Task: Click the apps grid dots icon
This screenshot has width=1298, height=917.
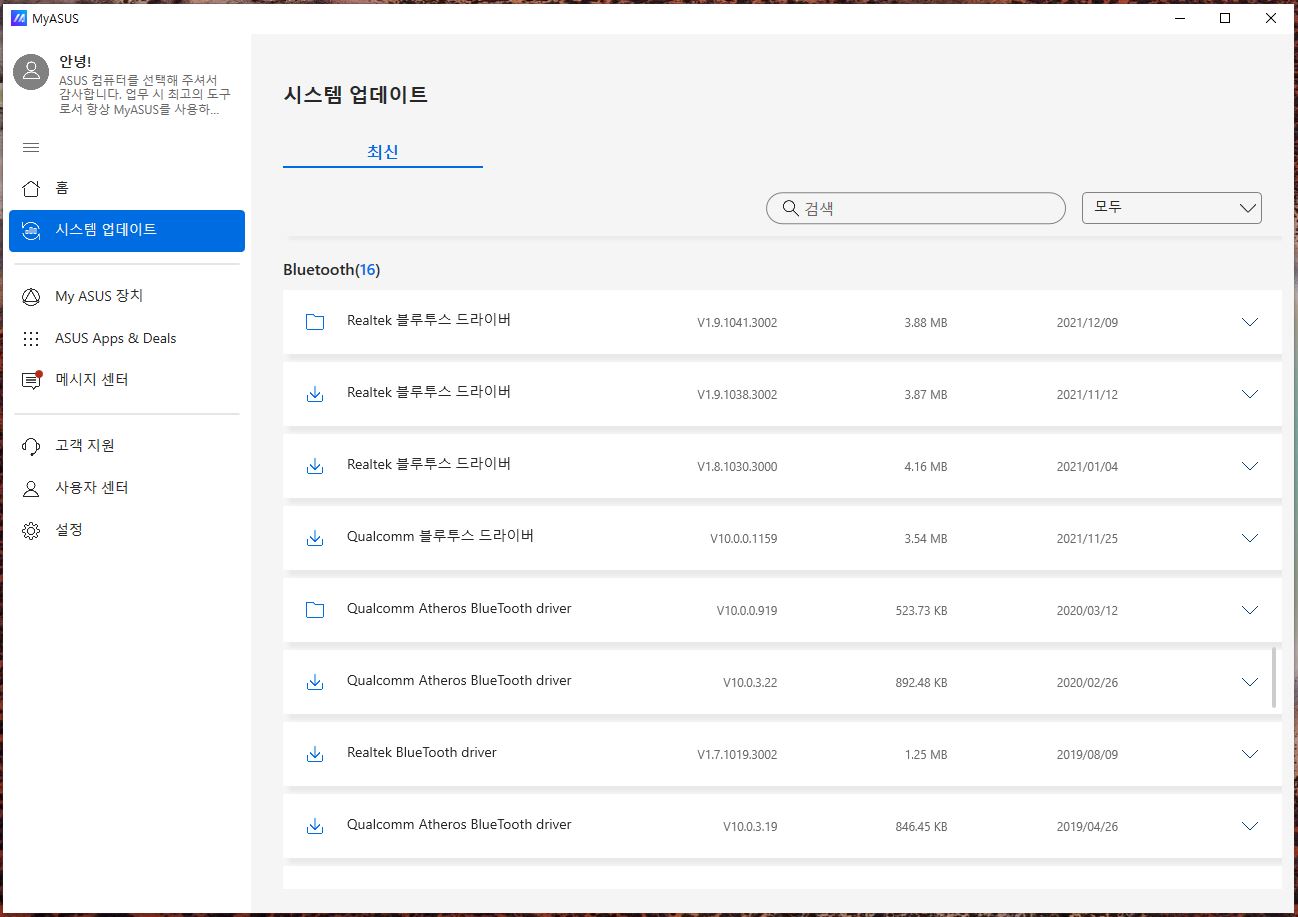Action: (31, 338)
